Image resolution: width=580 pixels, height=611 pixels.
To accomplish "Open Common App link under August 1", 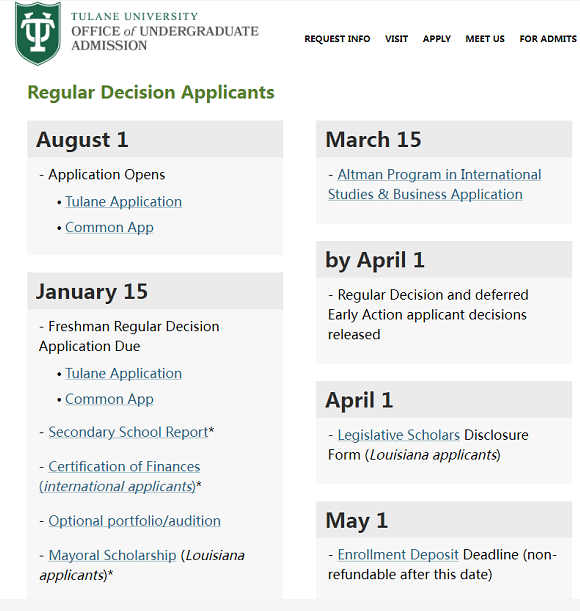I will (109, 228).
